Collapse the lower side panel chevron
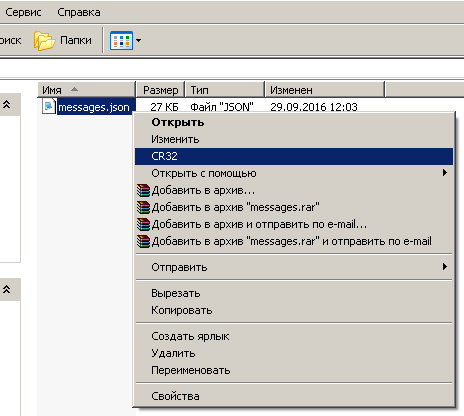The height and width of the screenshot is (416, 464). pos(7,289)
